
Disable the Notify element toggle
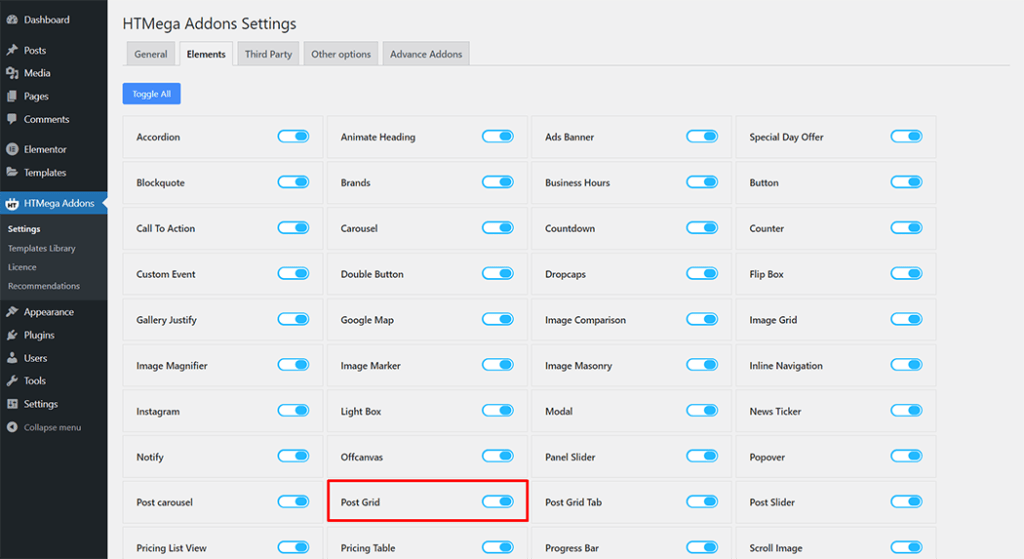pos(293,456)
